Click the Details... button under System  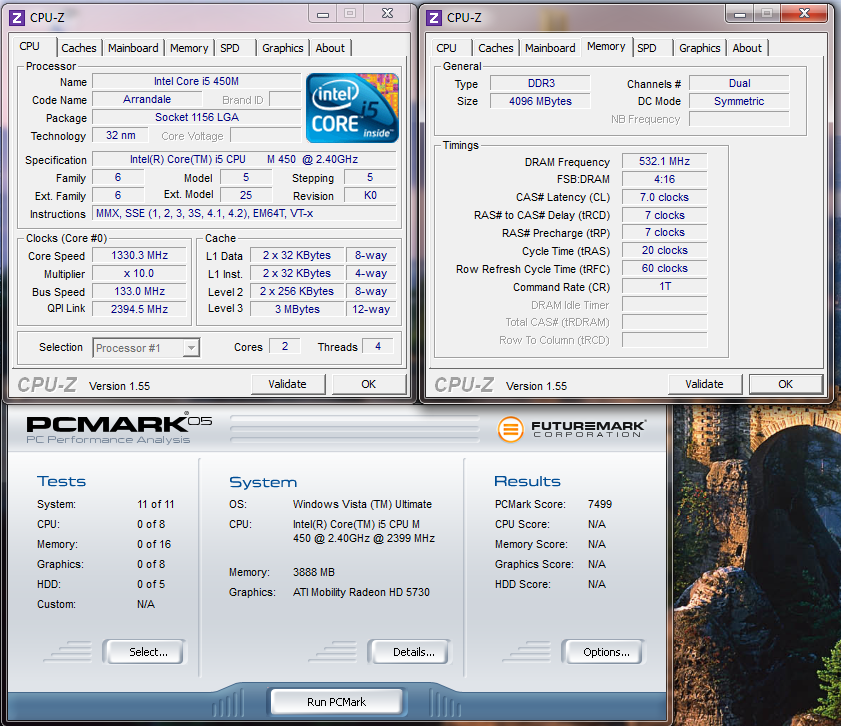(x=410, y=652)
